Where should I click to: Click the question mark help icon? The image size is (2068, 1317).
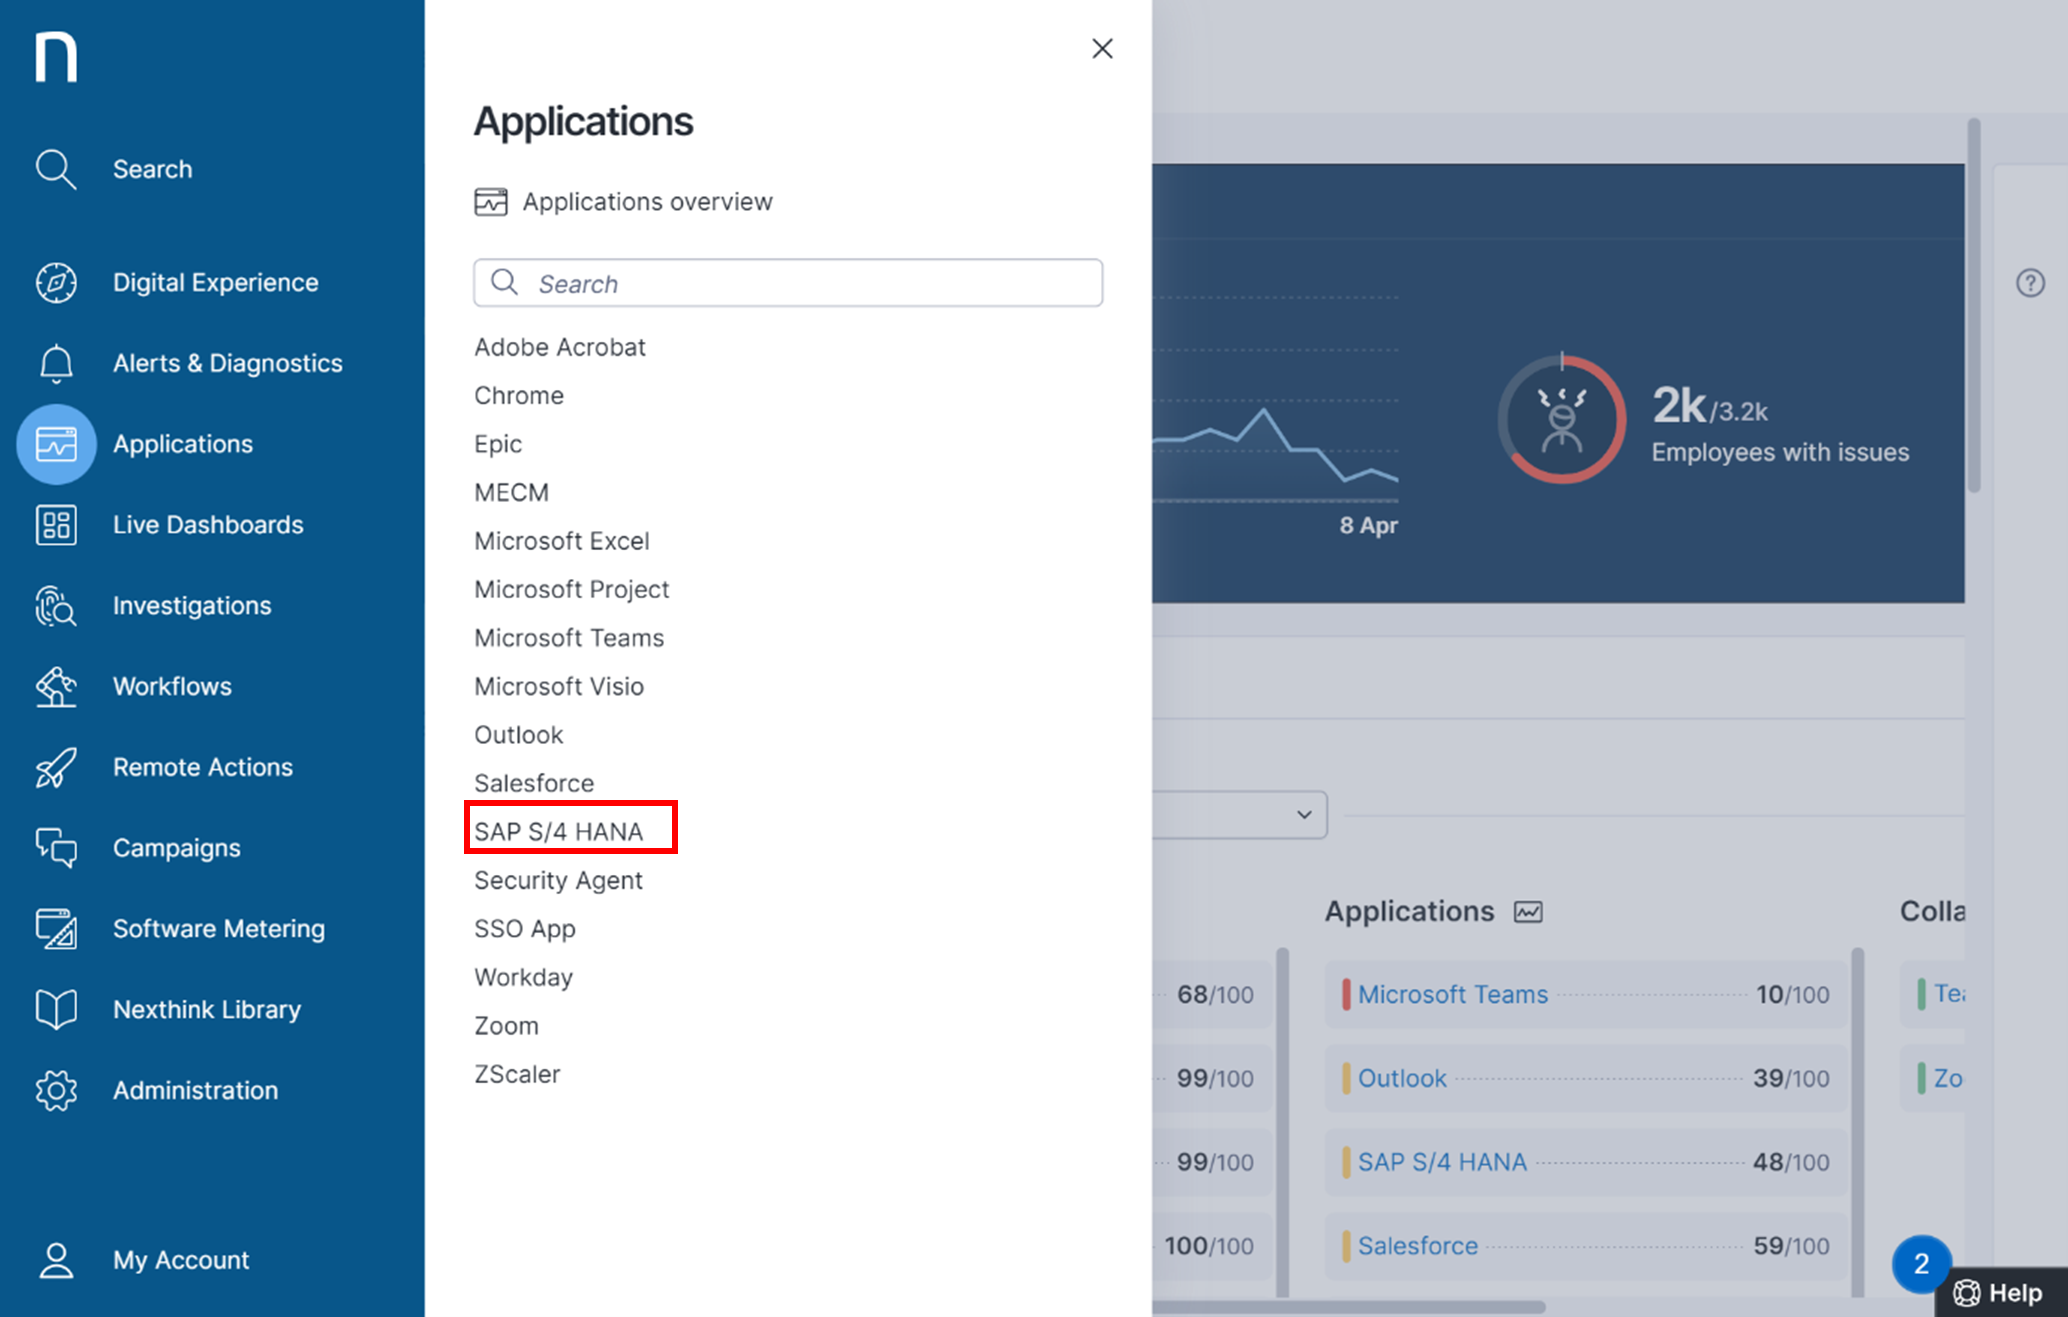[2030, 283]
